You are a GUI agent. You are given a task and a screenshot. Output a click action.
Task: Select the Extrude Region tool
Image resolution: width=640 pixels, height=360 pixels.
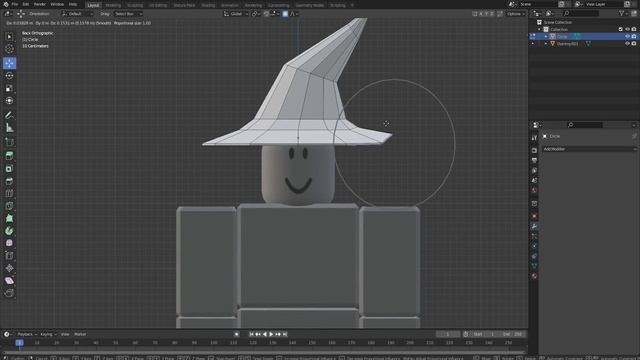click(x=9, y=156)
